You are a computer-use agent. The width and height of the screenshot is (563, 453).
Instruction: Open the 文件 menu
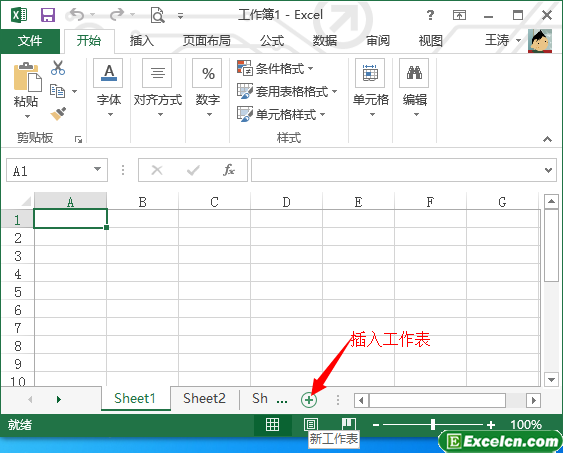pos(30,41)
